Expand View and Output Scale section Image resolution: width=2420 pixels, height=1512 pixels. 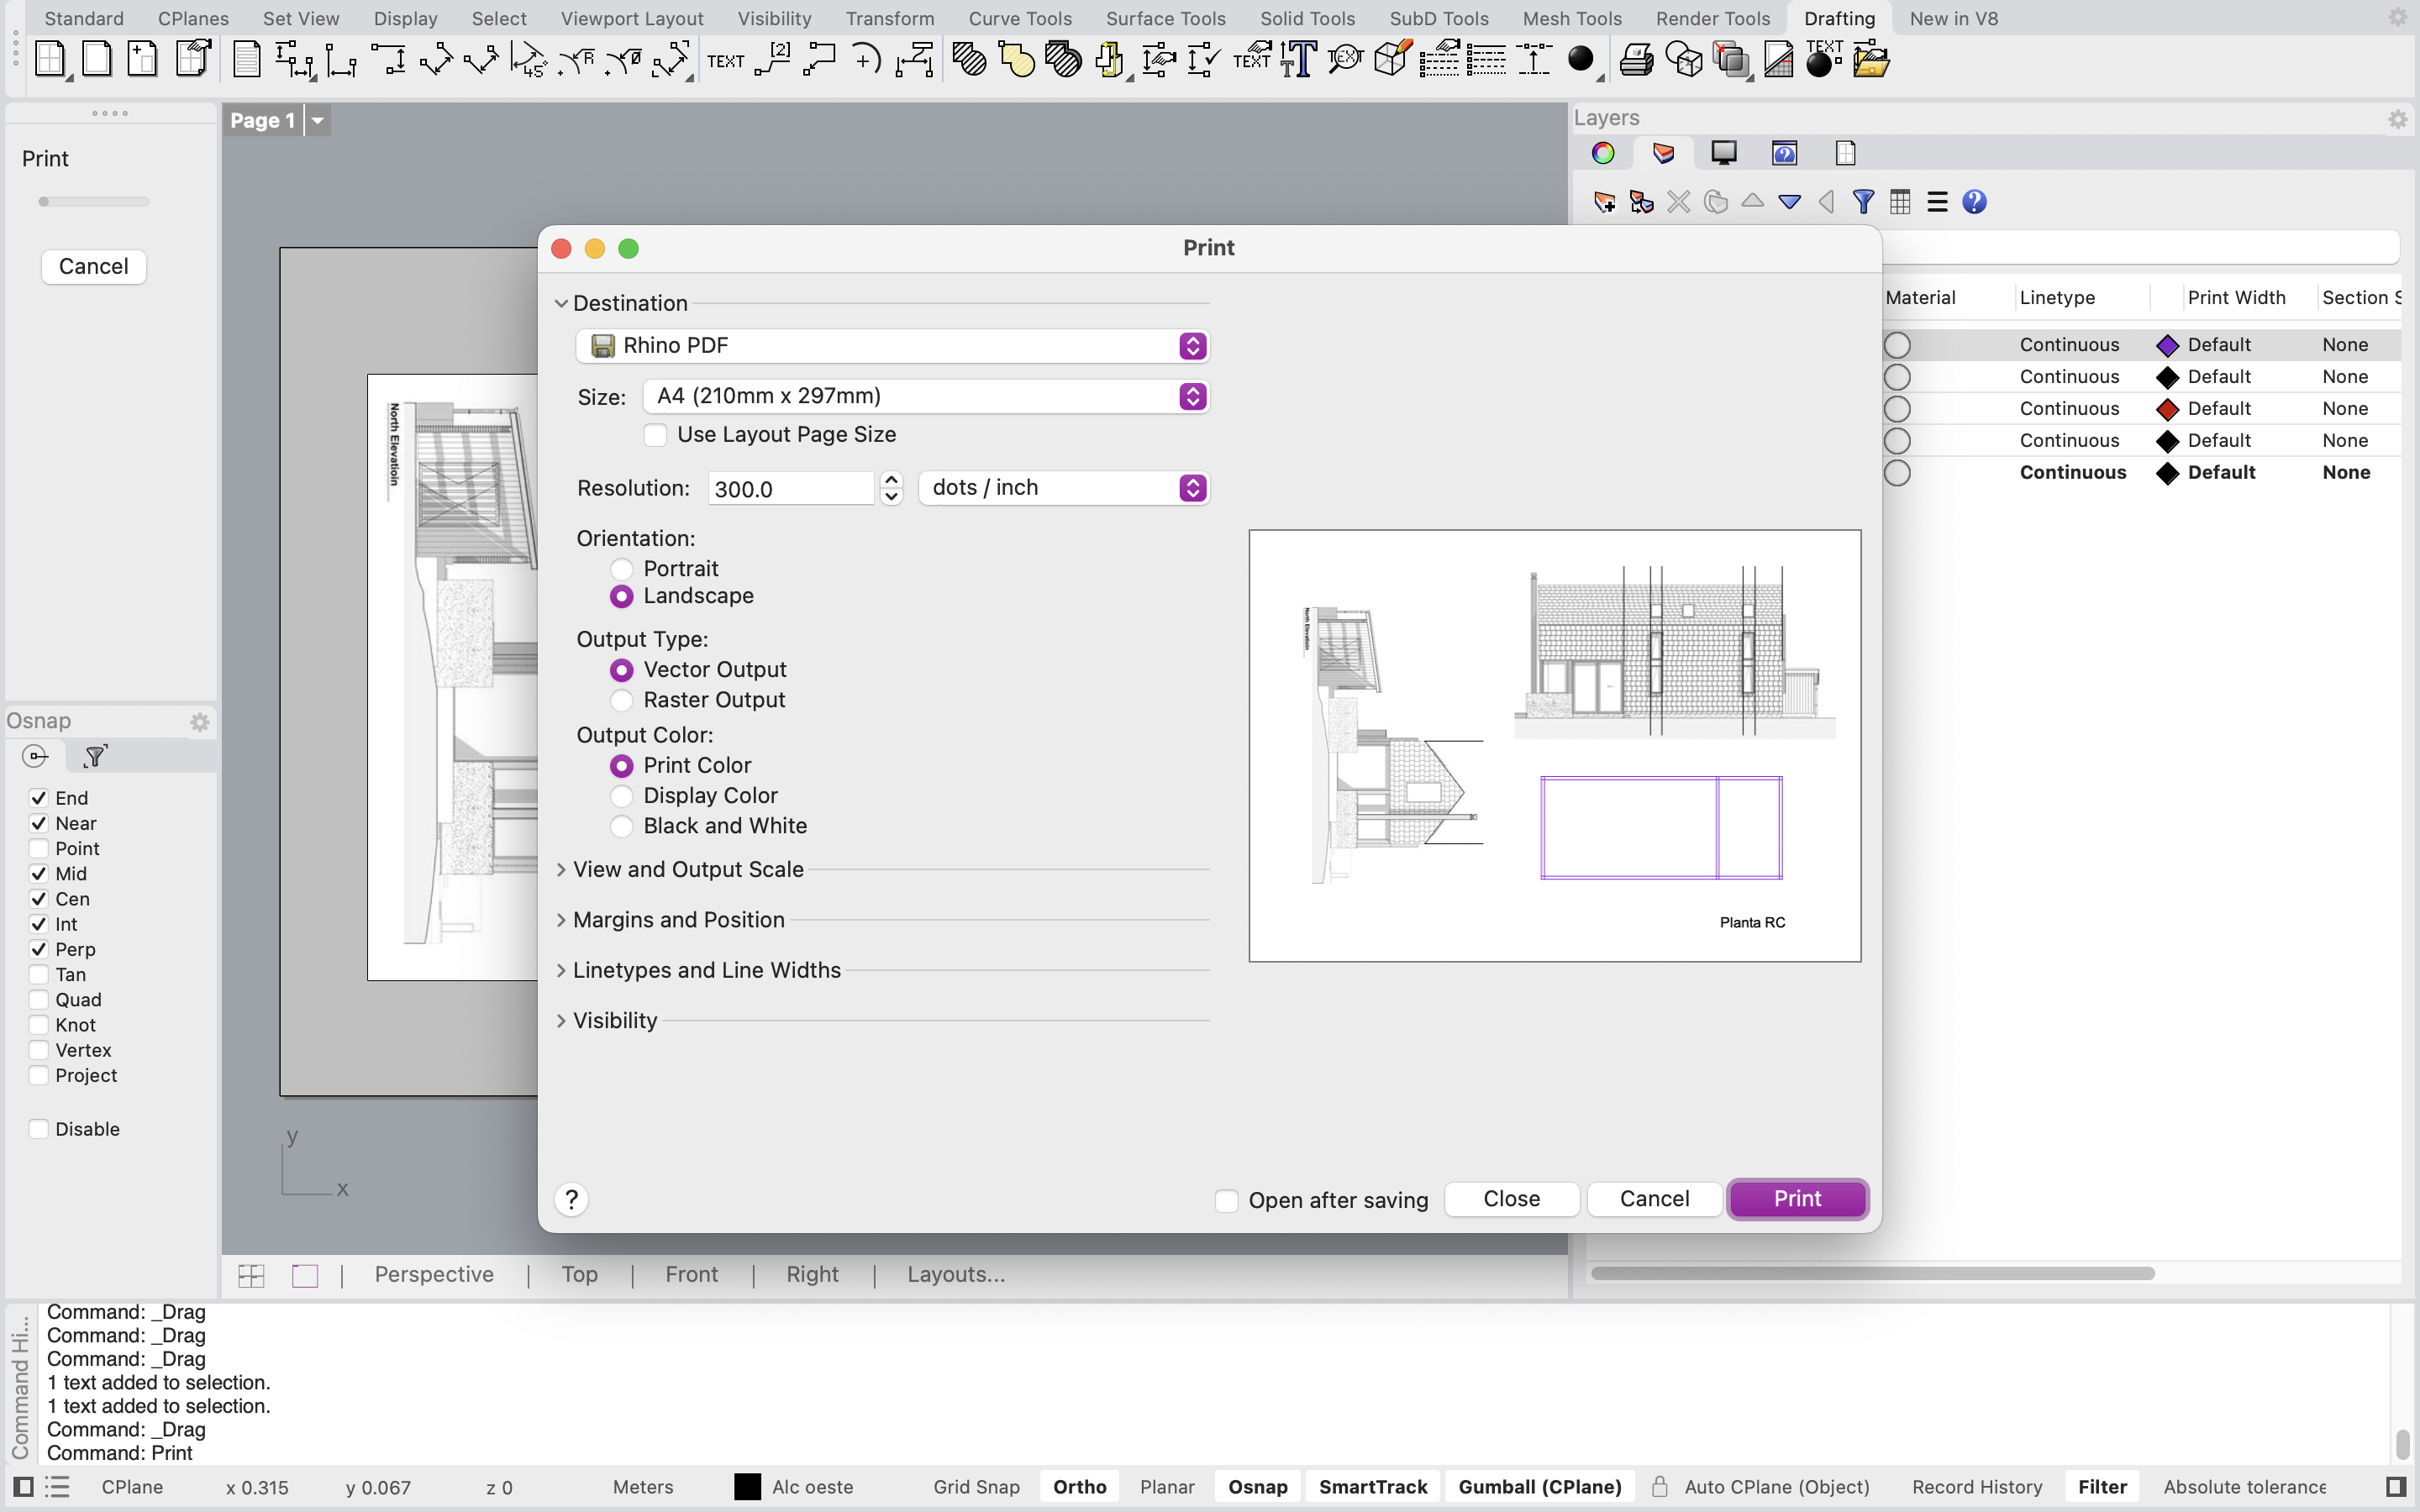687,870
